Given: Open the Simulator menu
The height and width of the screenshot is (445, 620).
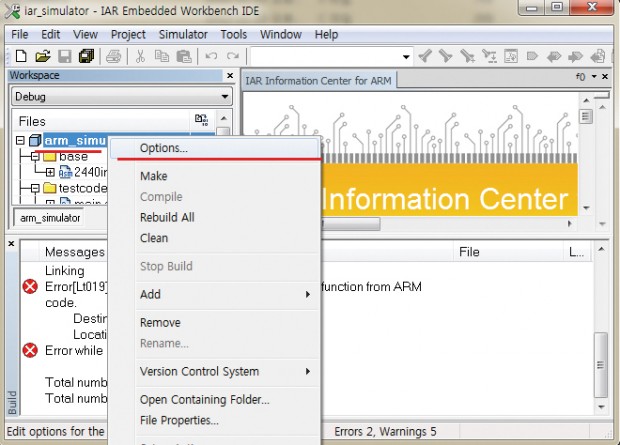Looking at the screenshot, I should (183, 34).
